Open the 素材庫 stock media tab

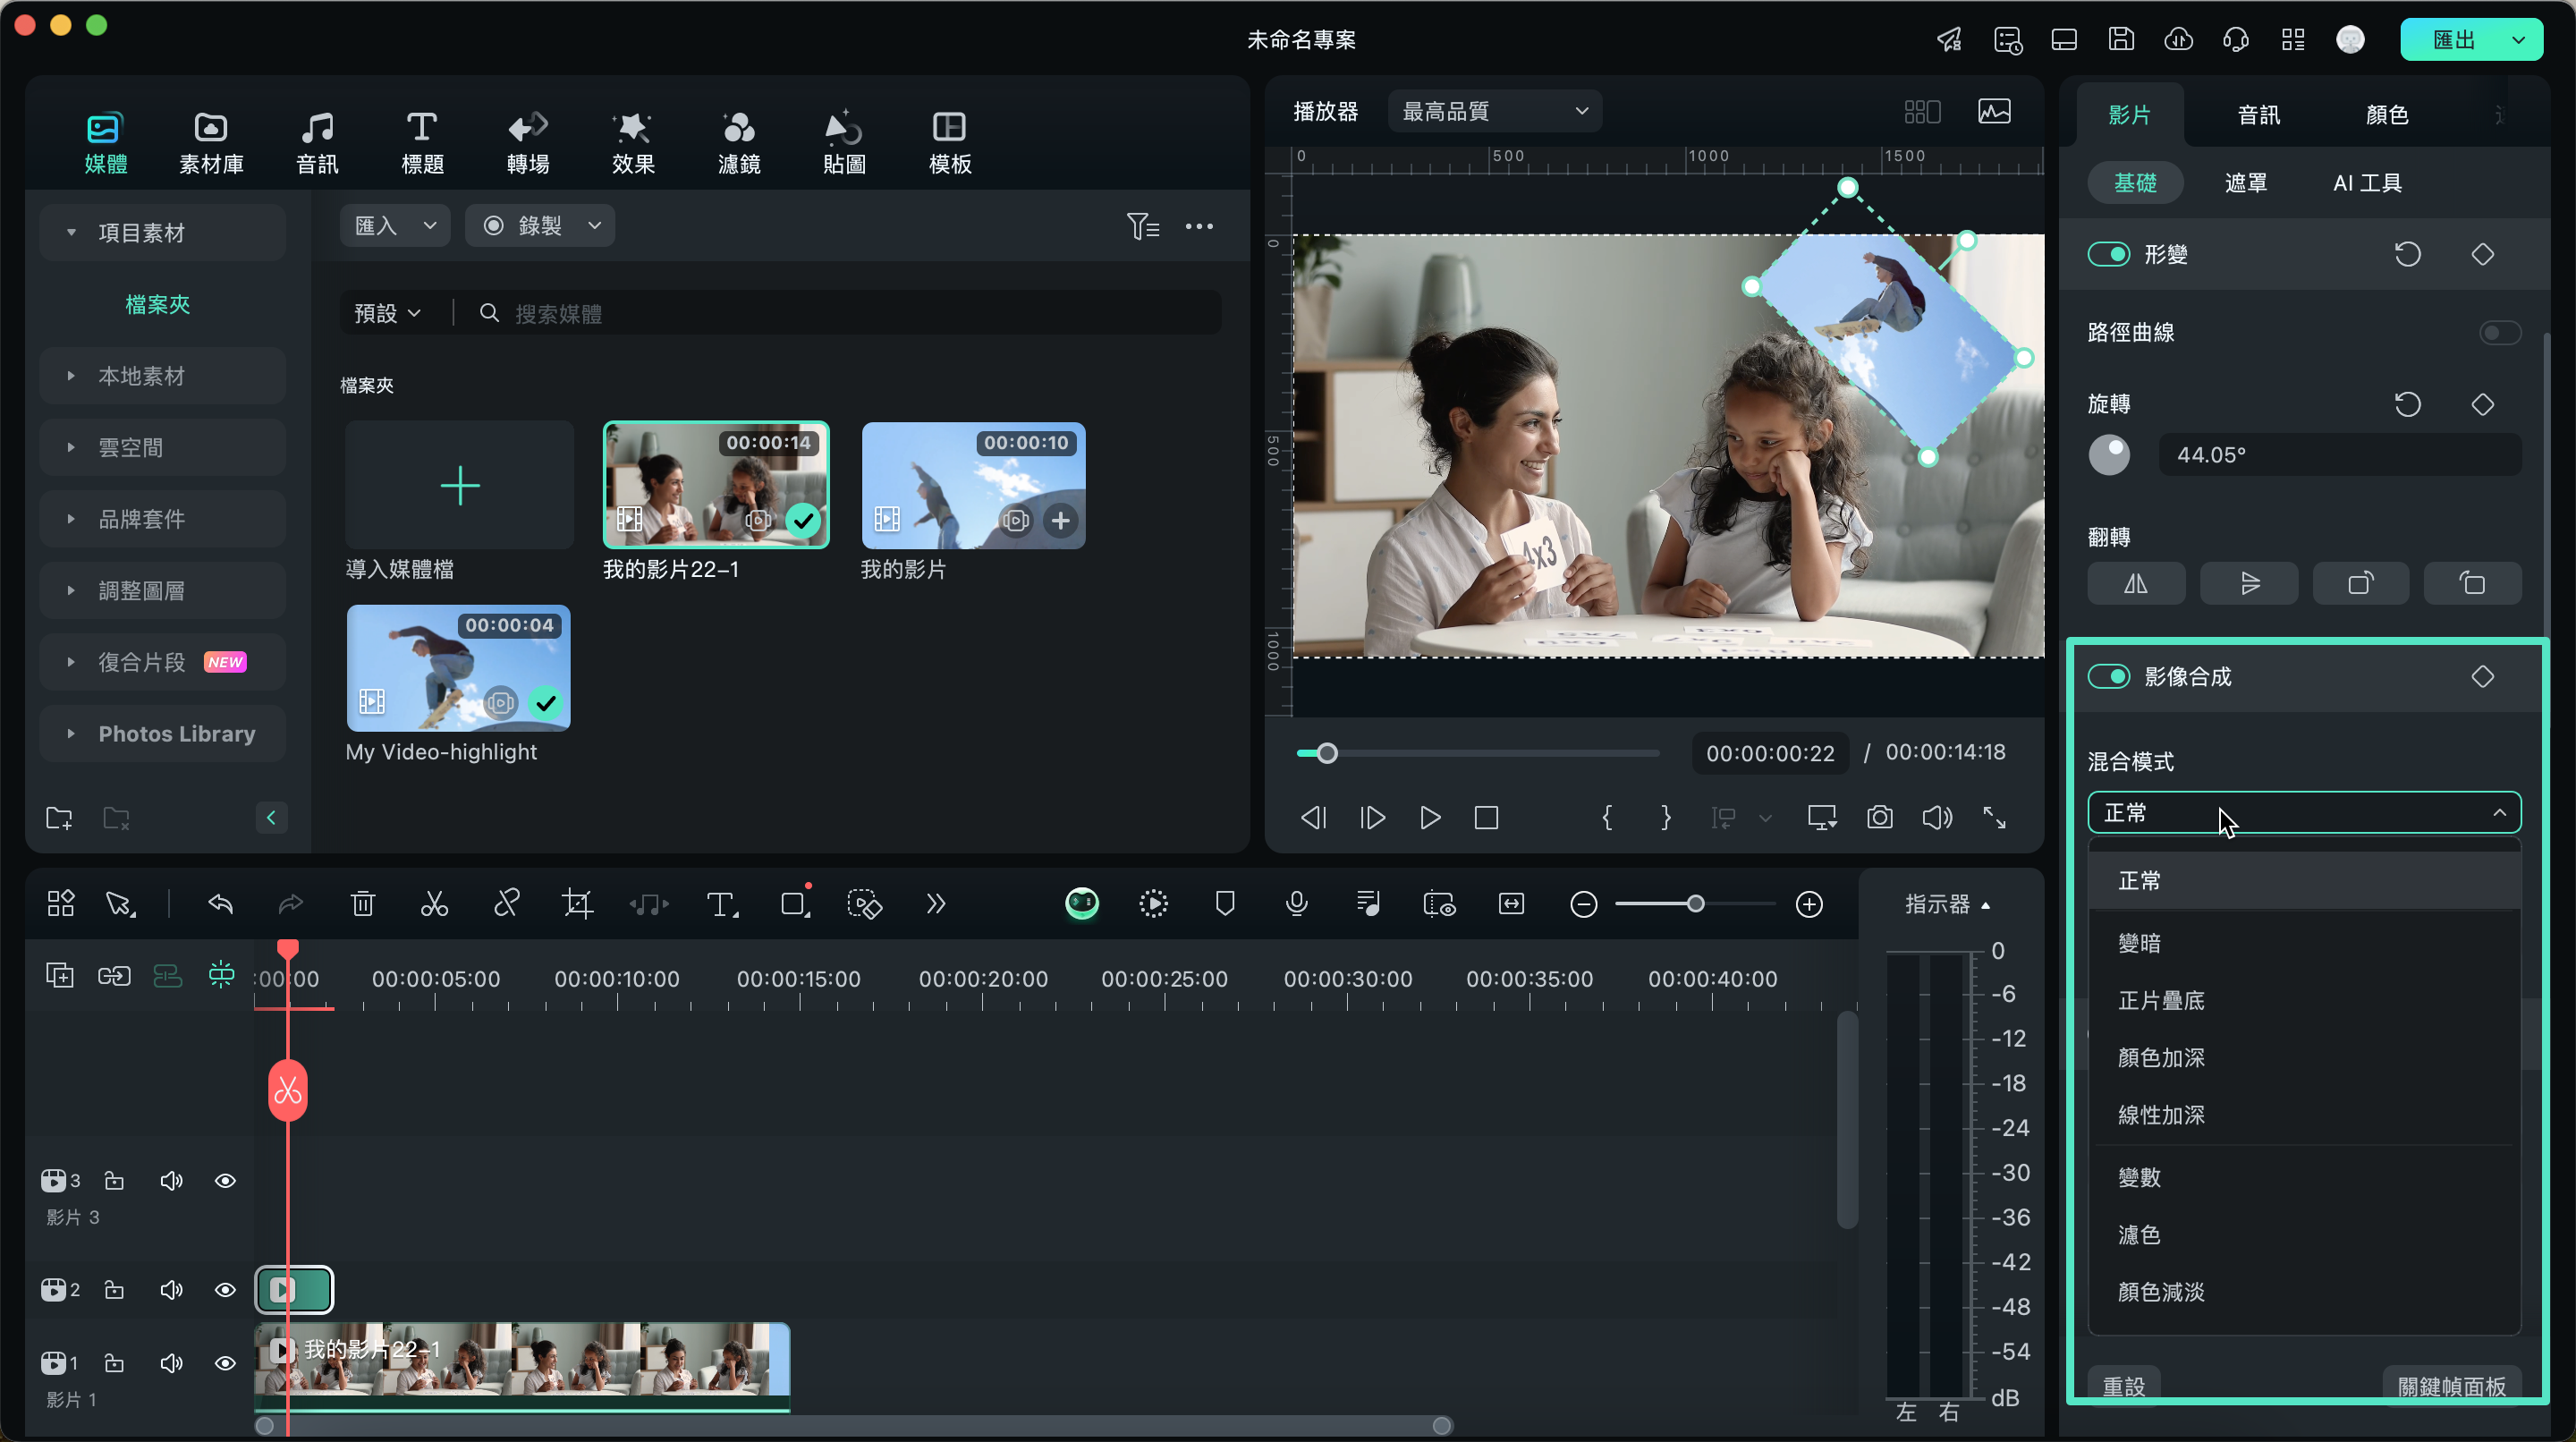pyautogui.click(x=211, y=142)
